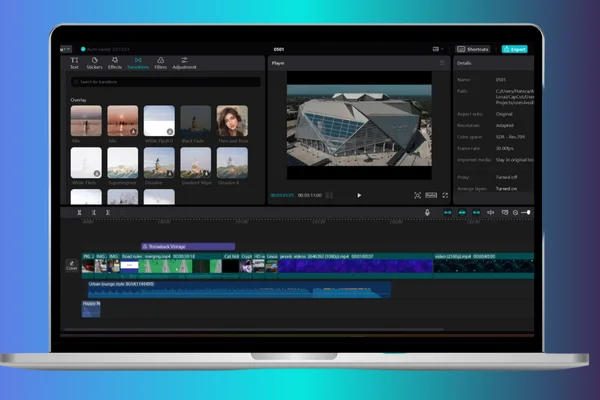
Task: Select the Split tool in timeline toolbar
Action: (79, 212)
